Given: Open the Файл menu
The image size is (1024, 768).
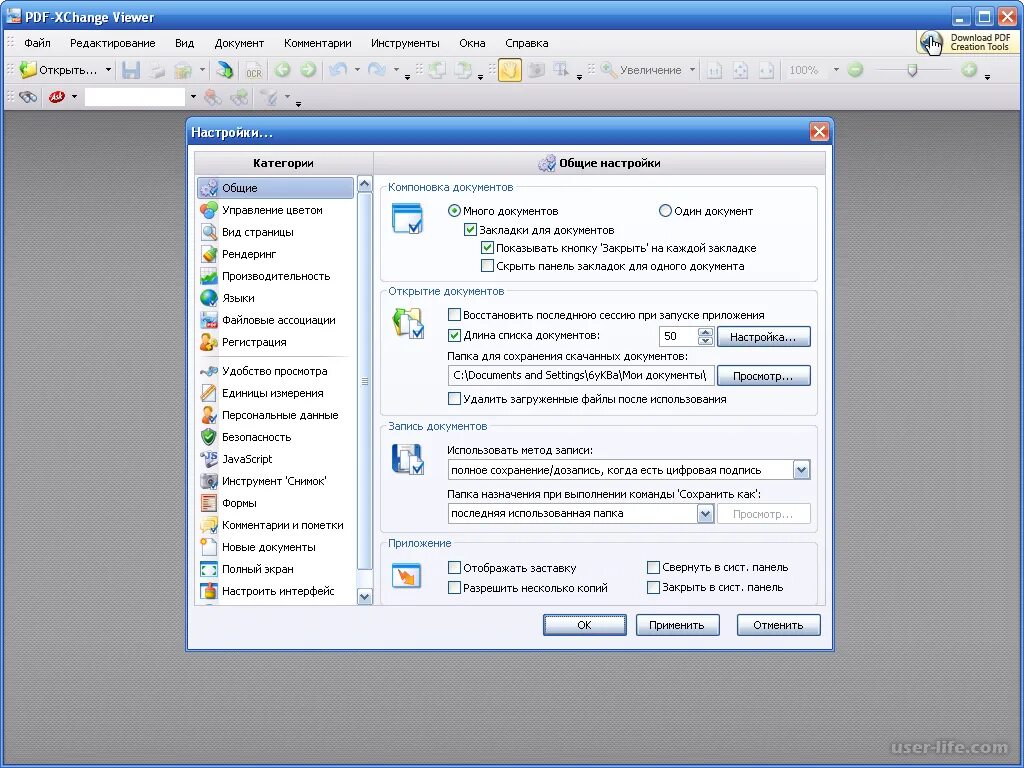Looking at the screenshot, I should (x=37, y=43).
